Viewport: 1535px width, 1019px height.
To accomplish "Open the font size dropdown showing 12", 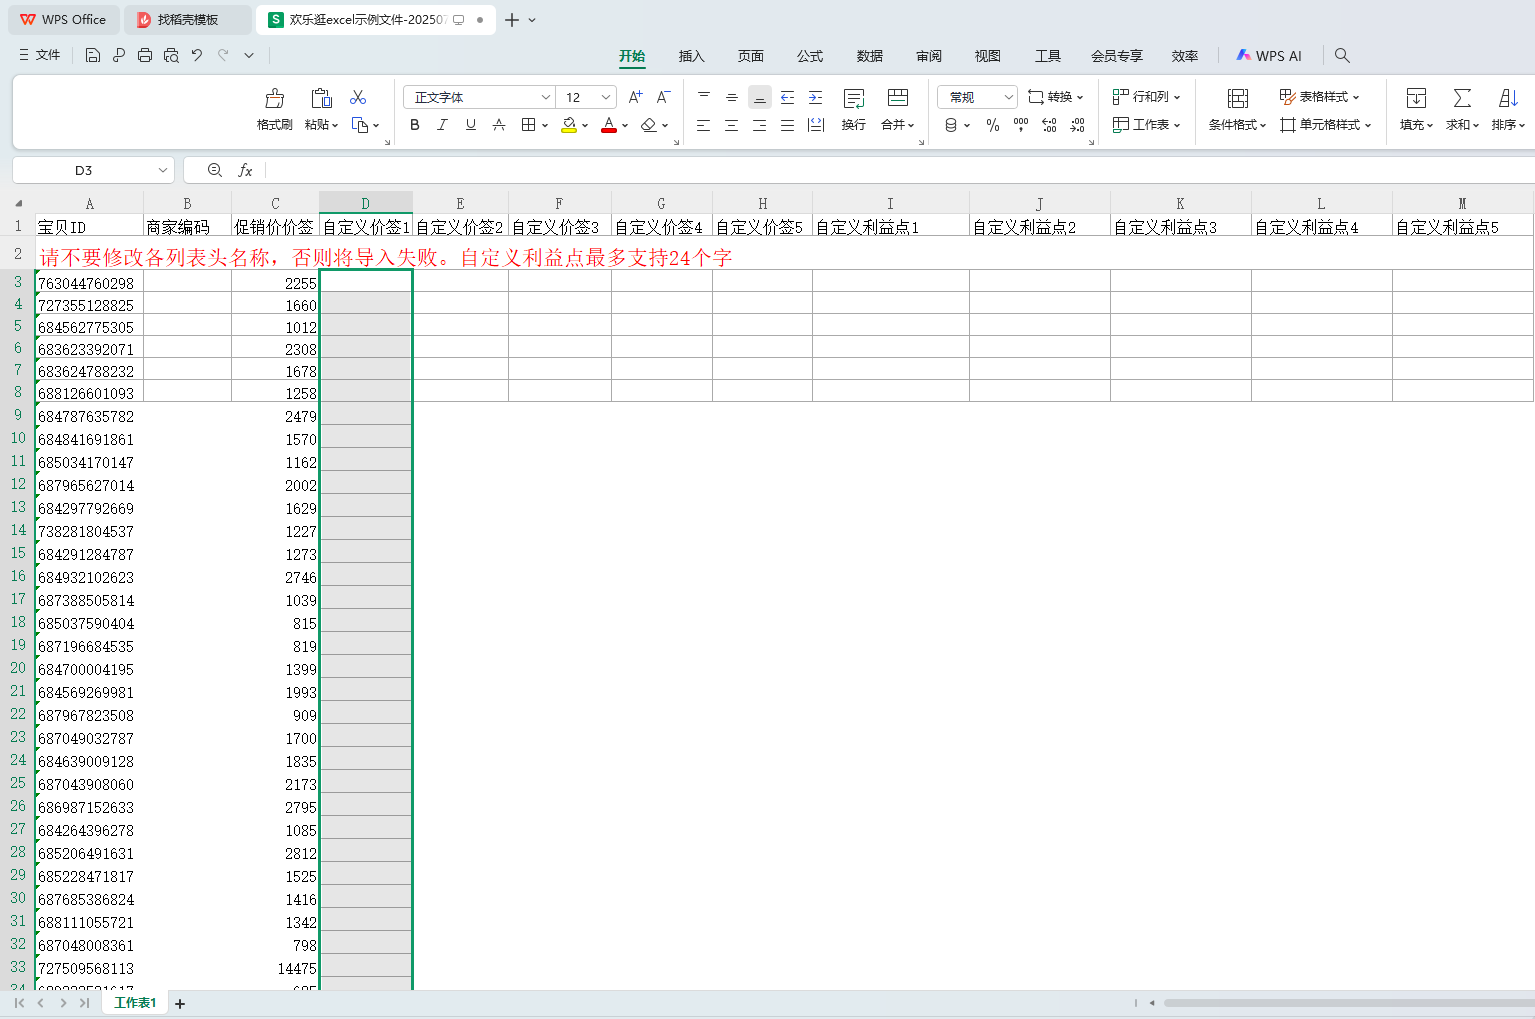I will [606, 97].
